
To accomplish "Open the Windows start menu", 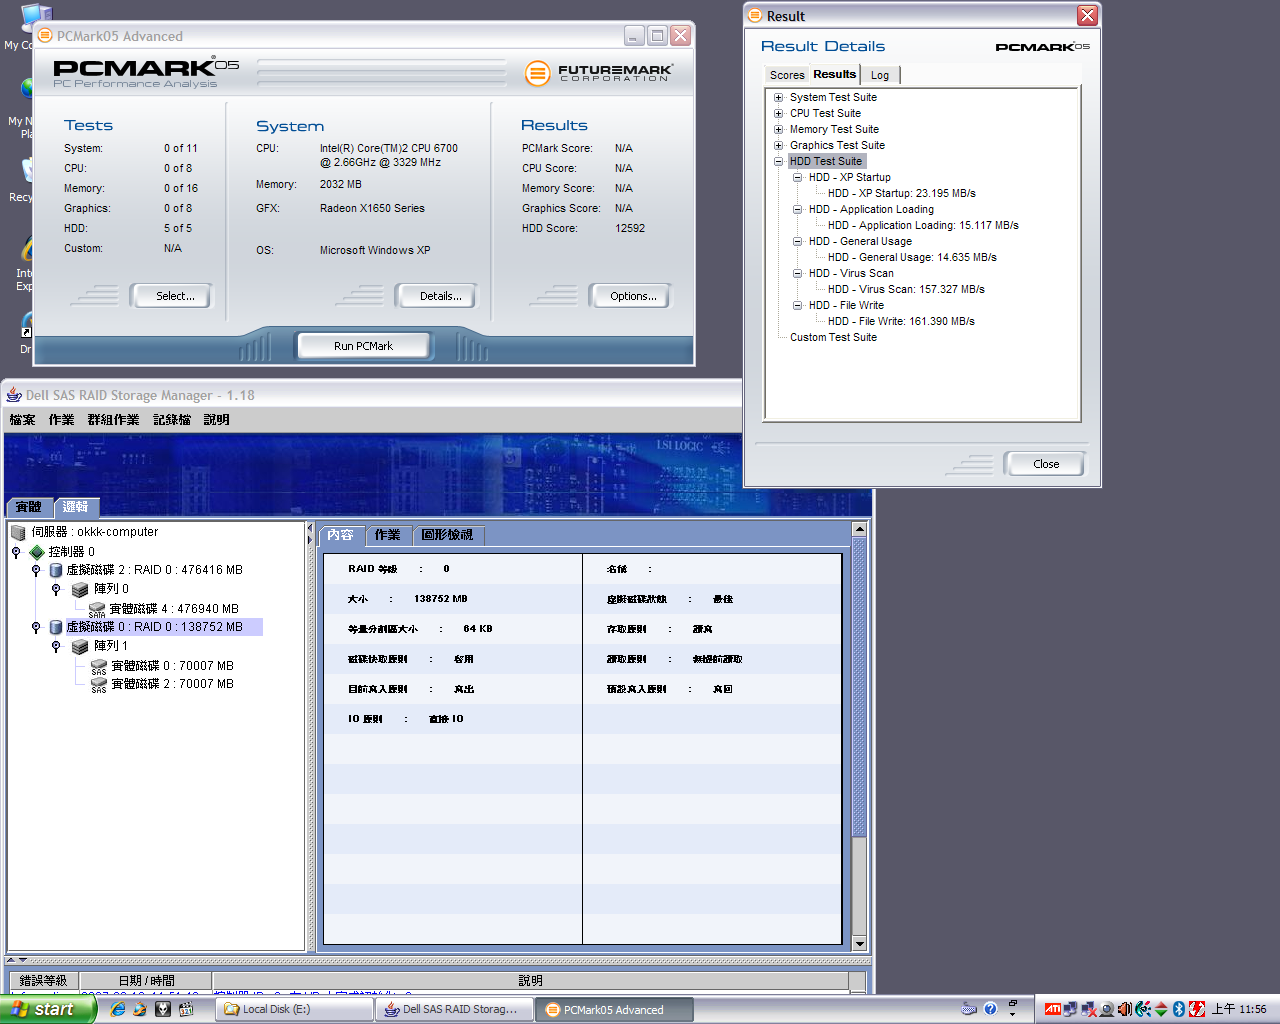I will point(47,1009).
